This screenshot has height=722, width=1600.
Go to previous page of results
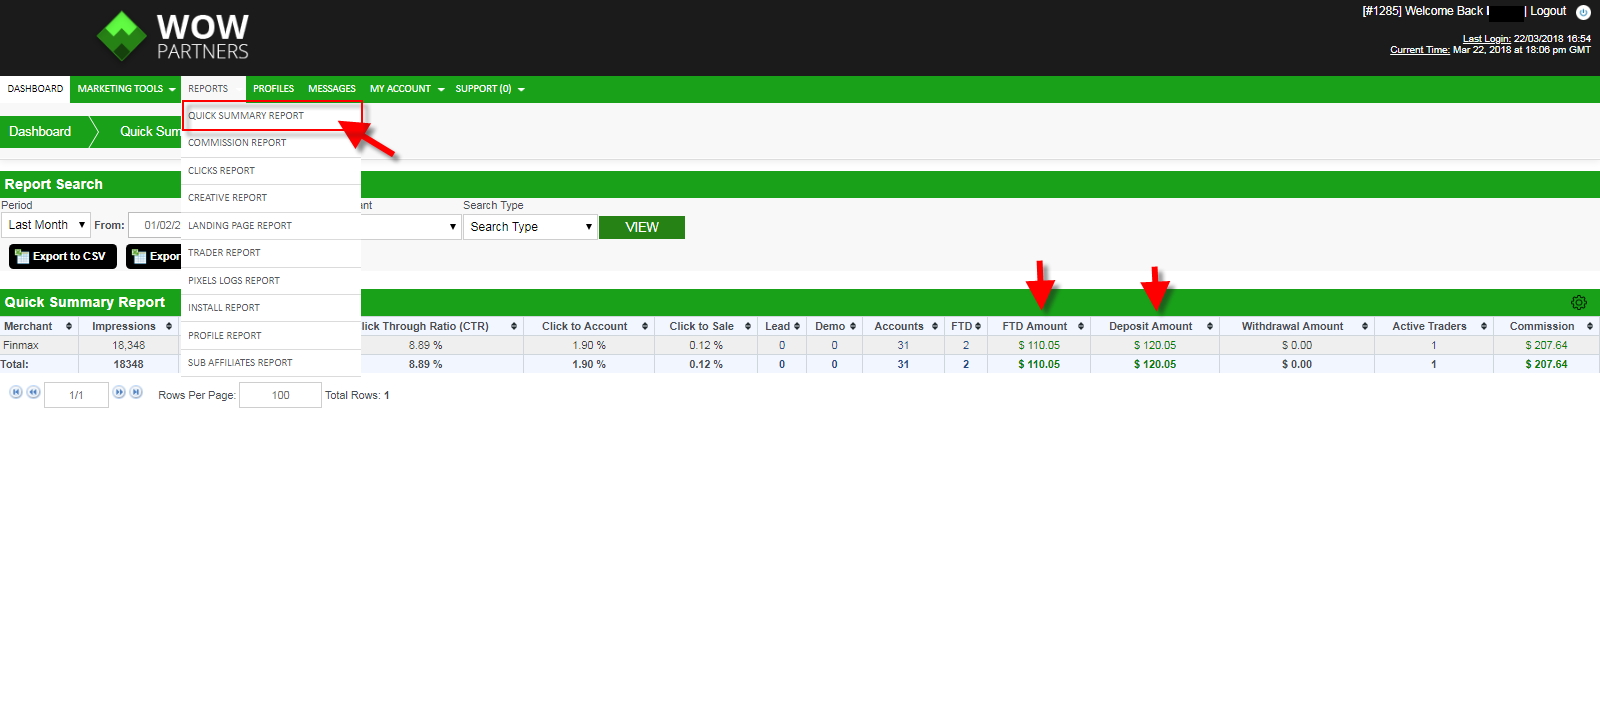tap(33, 393)
